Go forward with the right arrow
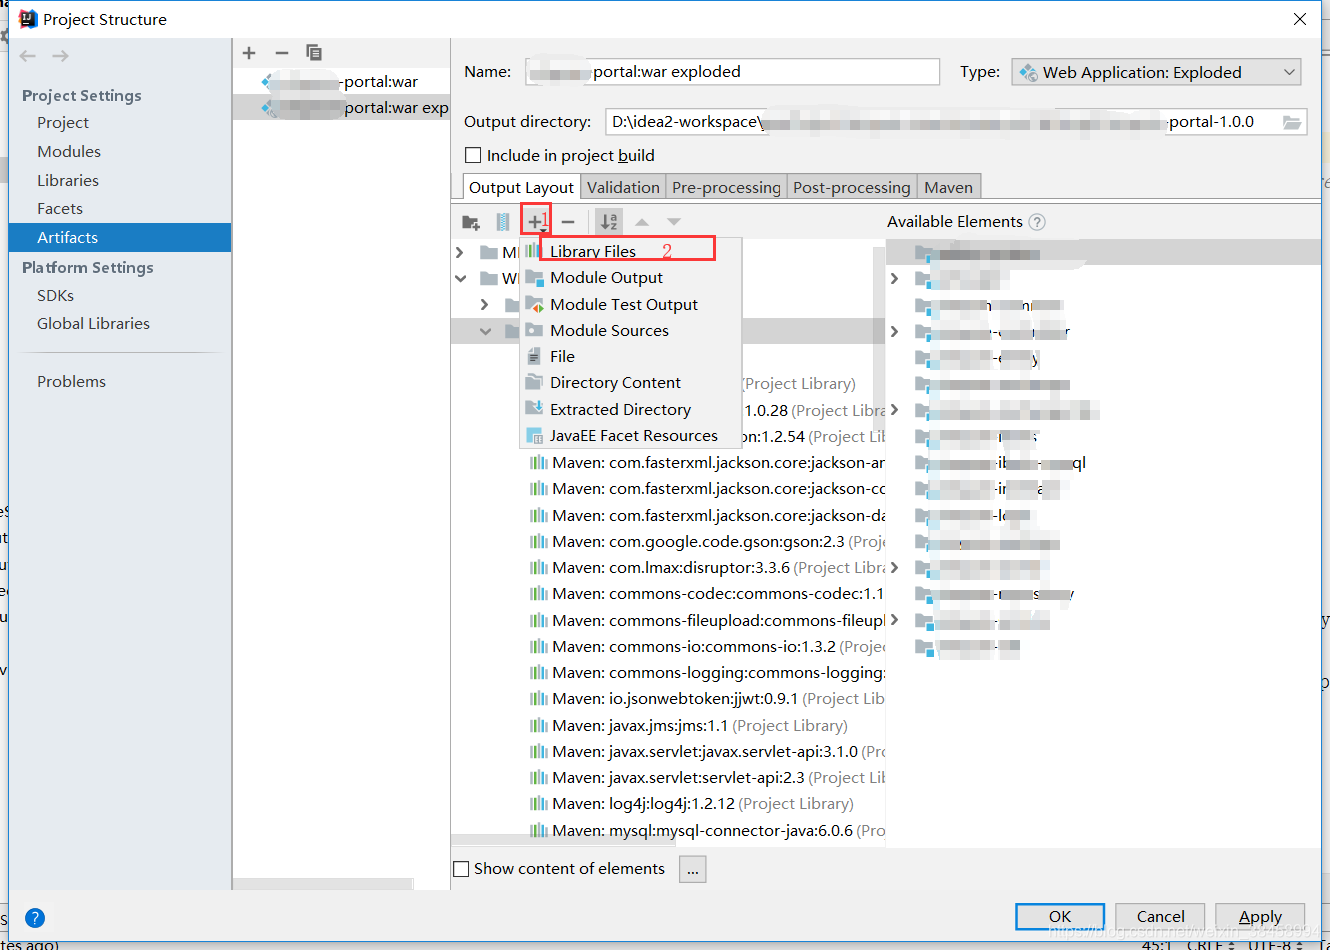1330x950 pixels. coord(61,56)
